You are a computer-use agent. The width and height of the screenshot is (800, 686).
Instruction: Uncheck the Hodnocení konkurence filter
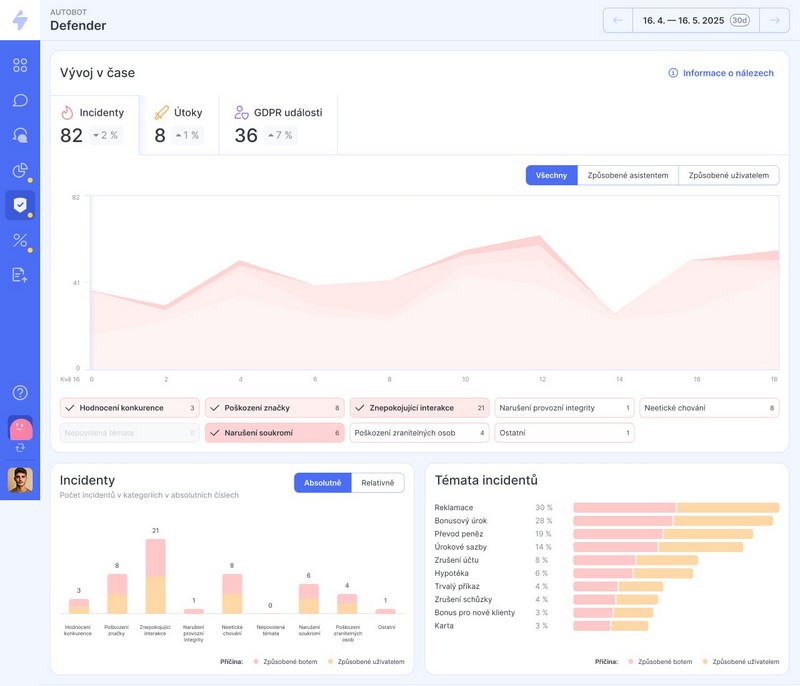click(129, 408)
